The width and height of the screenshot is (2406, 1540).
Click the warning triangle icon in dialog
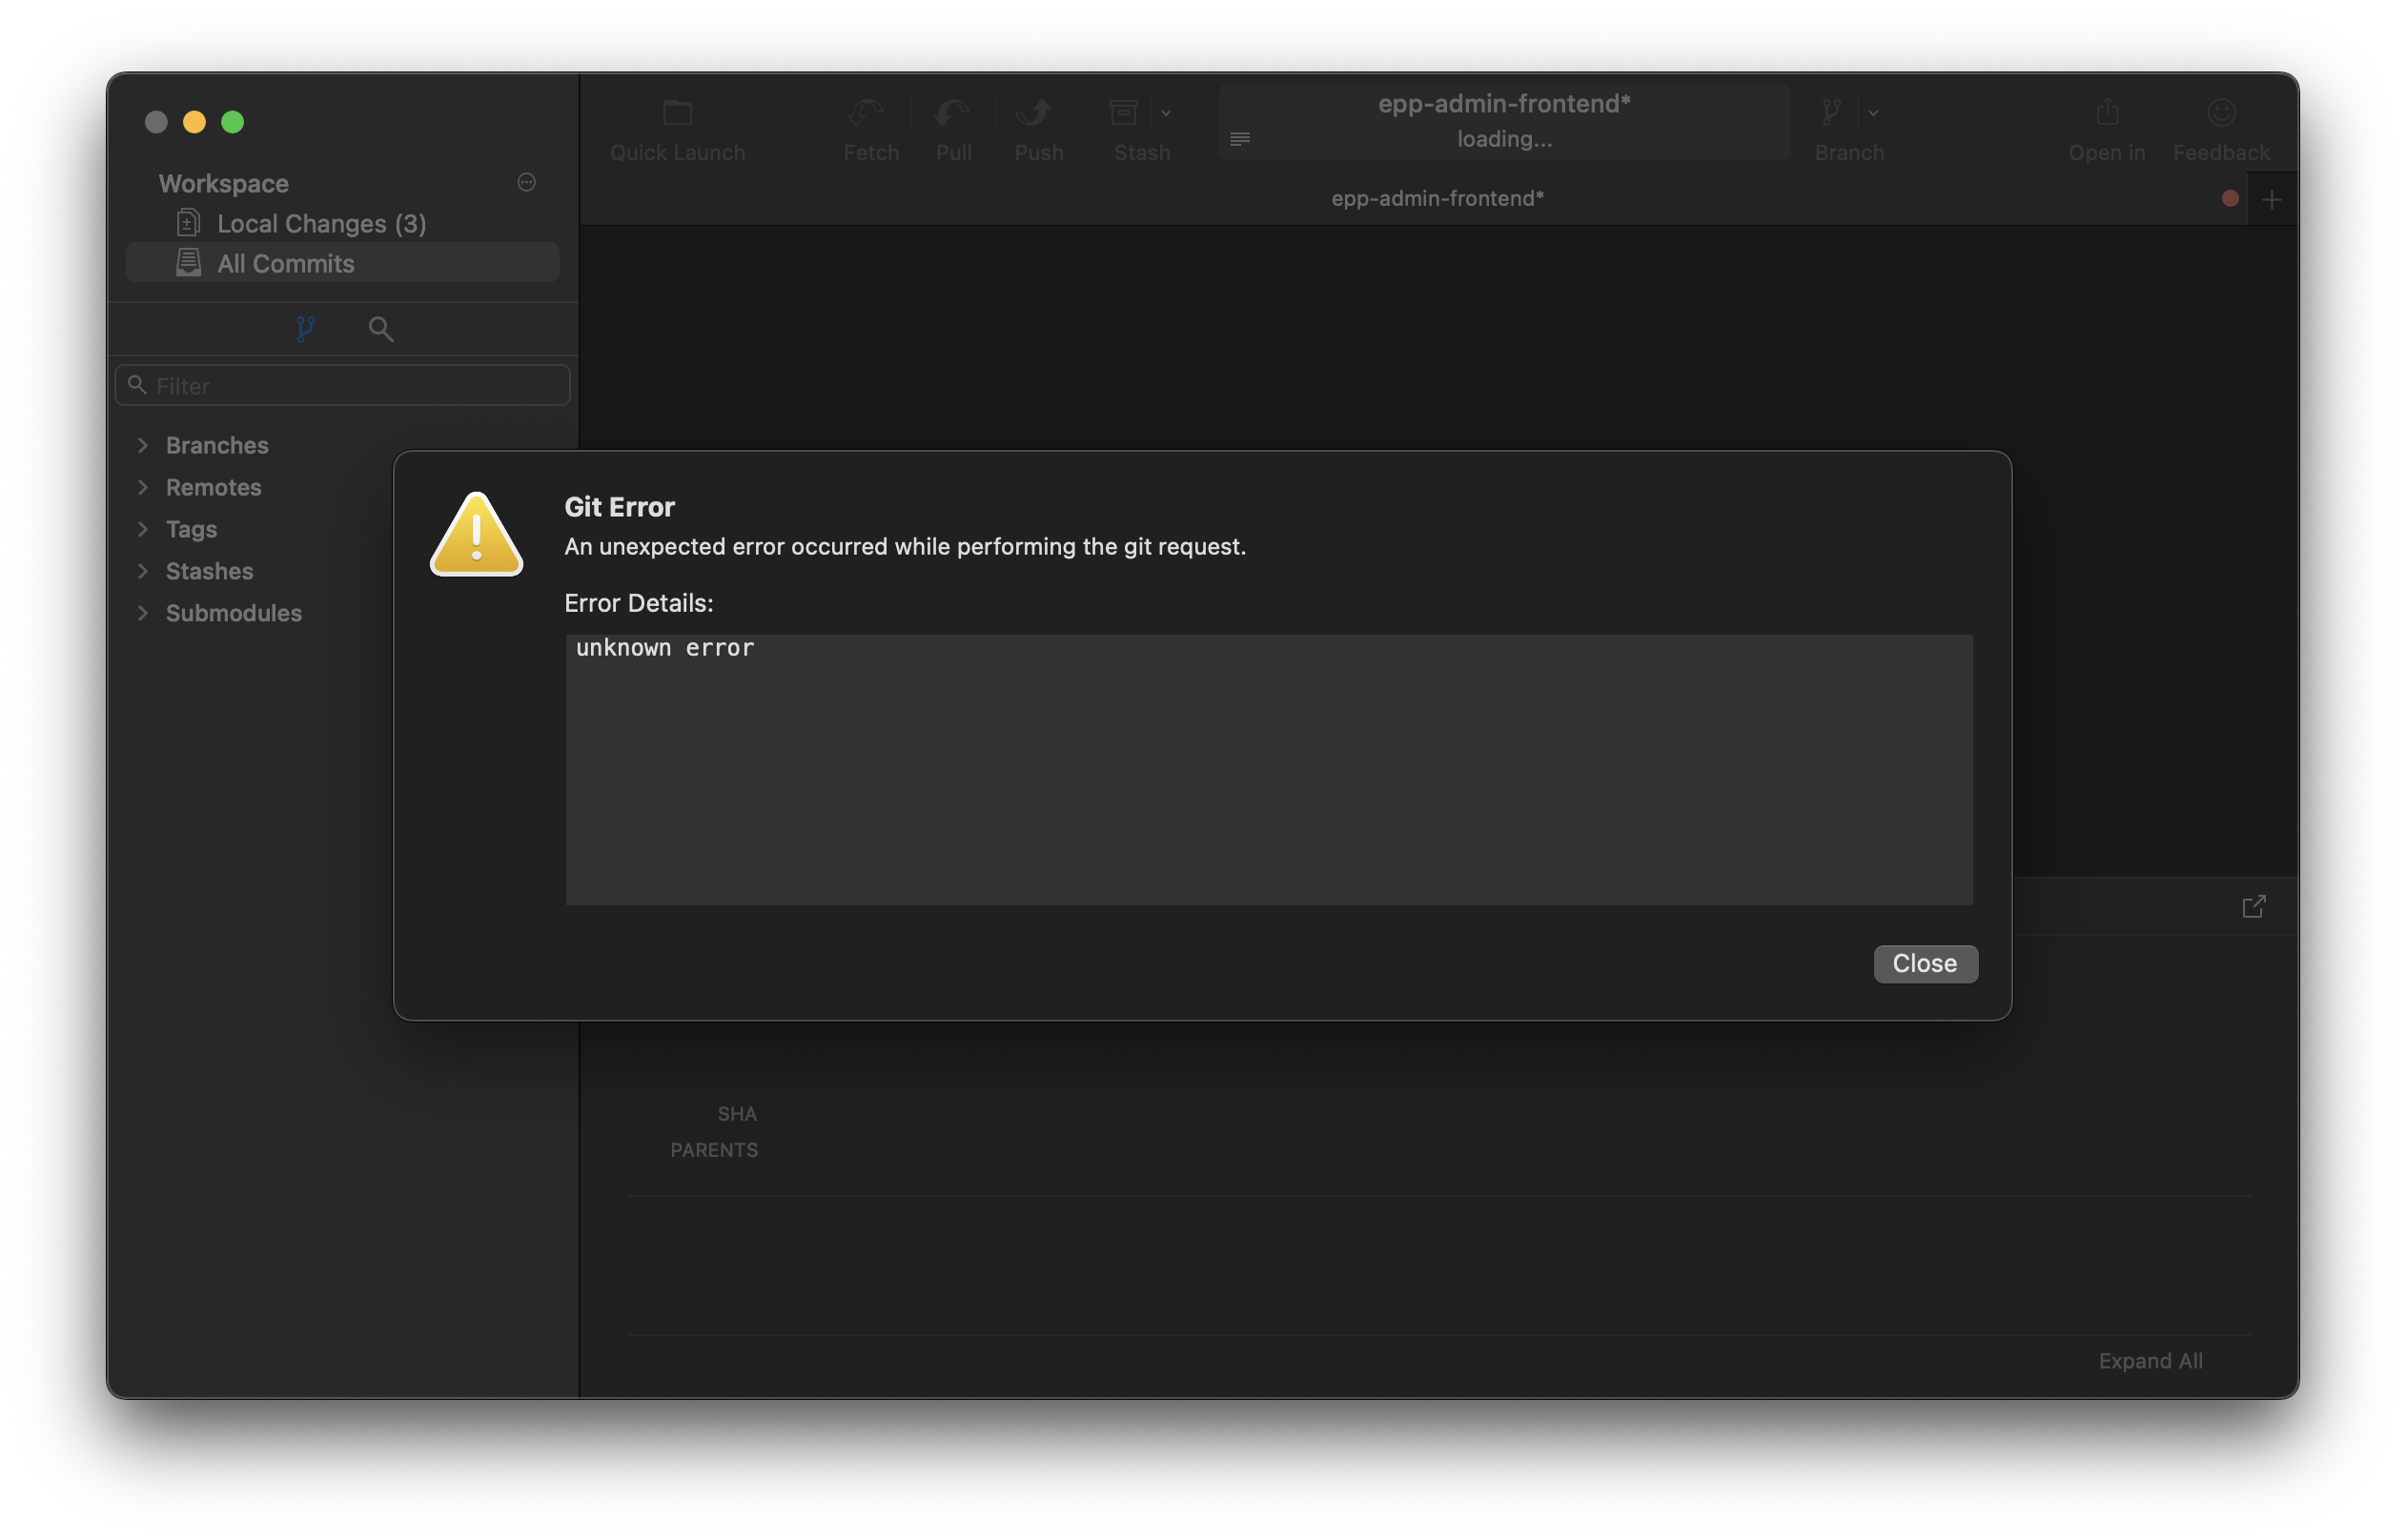pos(476,534)
